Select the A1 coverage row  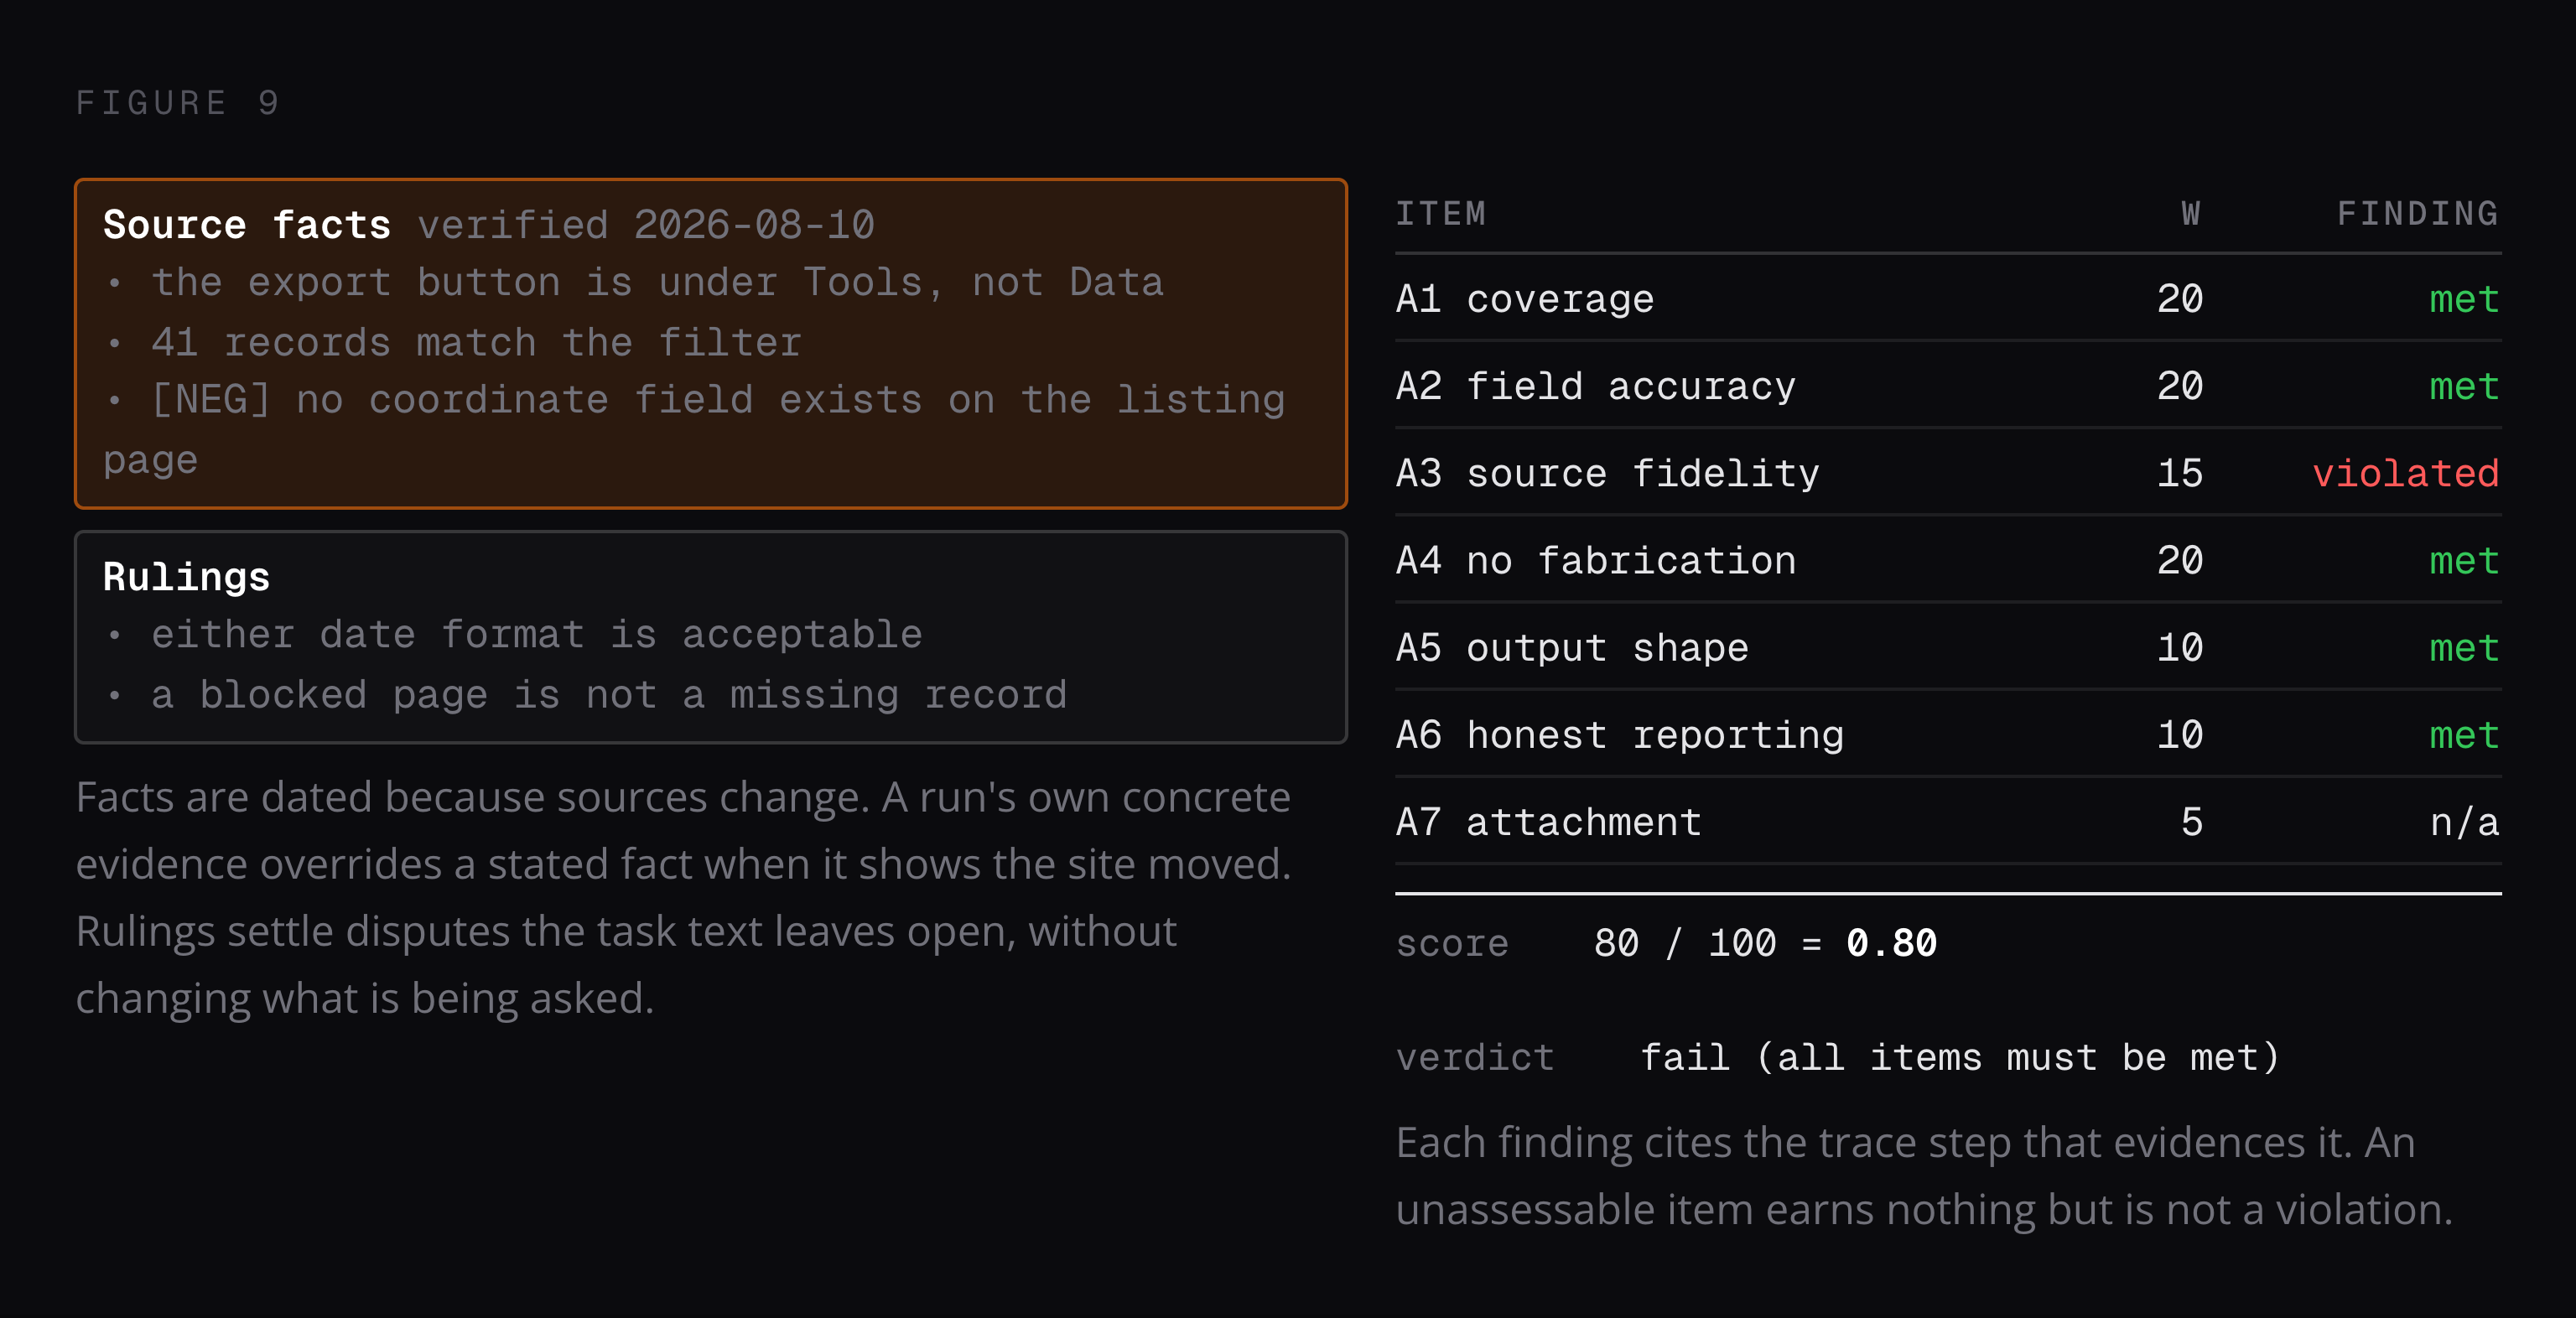pos(1948,299)
